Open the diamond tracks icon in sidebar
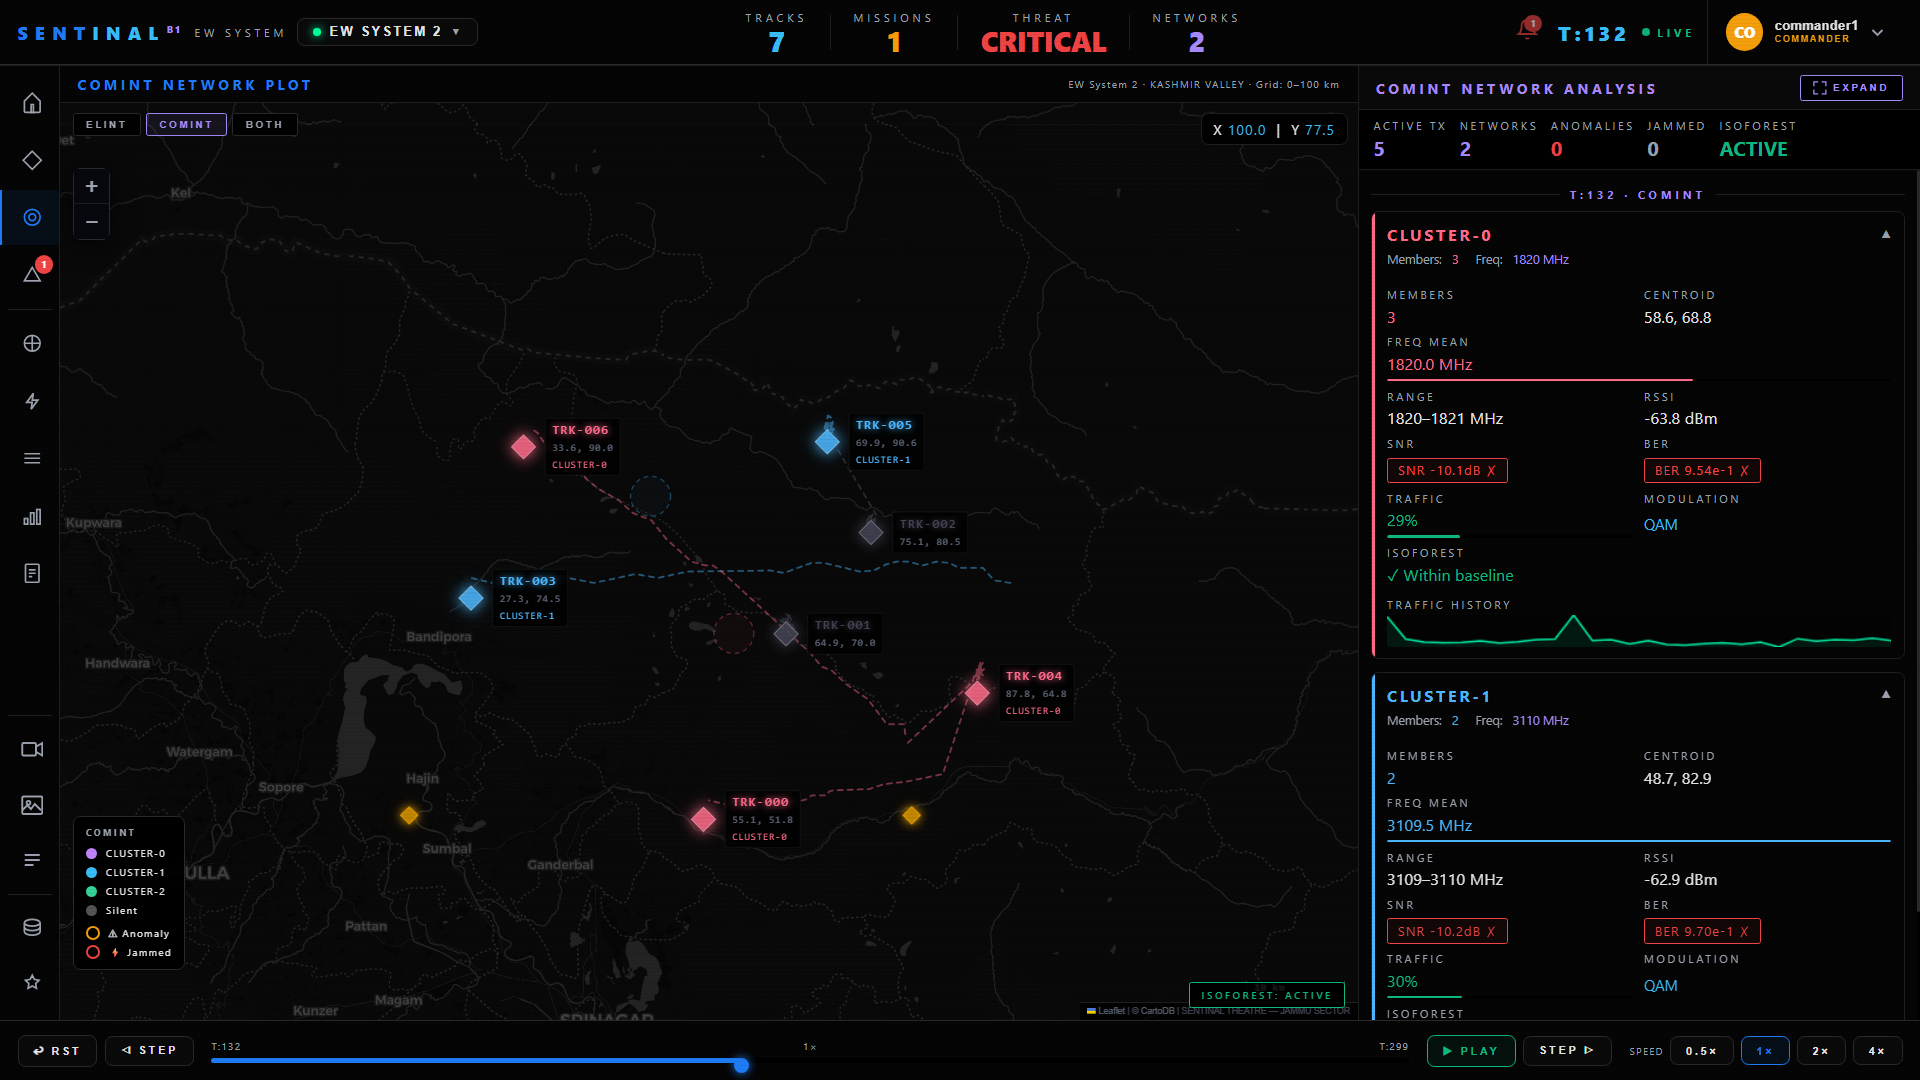Viewport: 1920px width, 1080px height. pos(32,160)
